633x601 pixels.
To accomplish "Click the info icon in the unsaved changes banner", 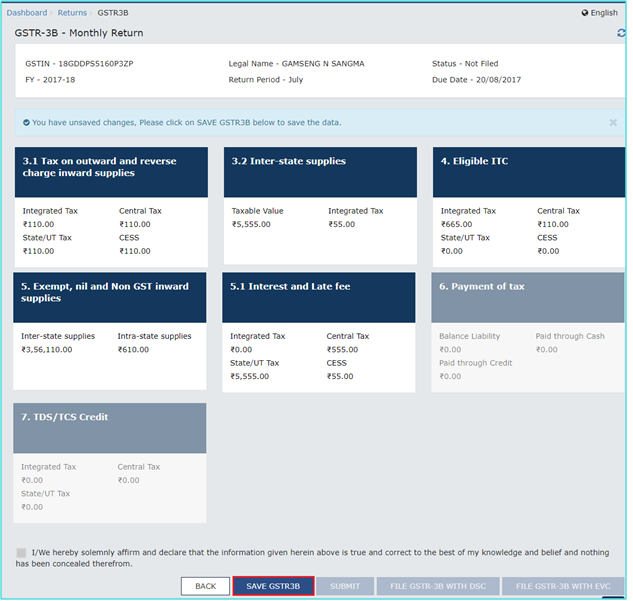I will click(25, 123).
